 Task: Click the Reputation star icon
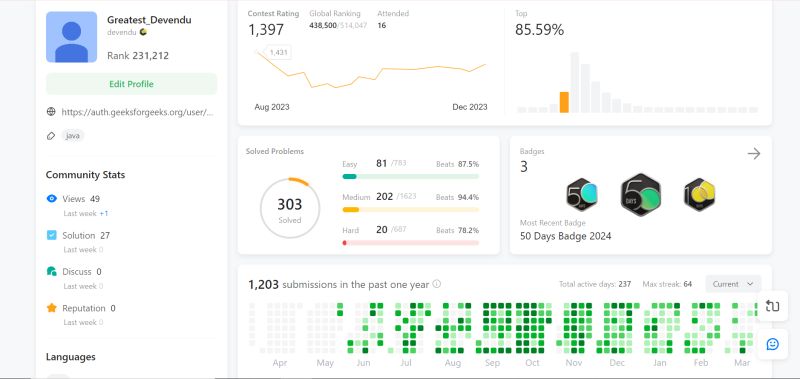pyautogui.click(x=52, y=308)
